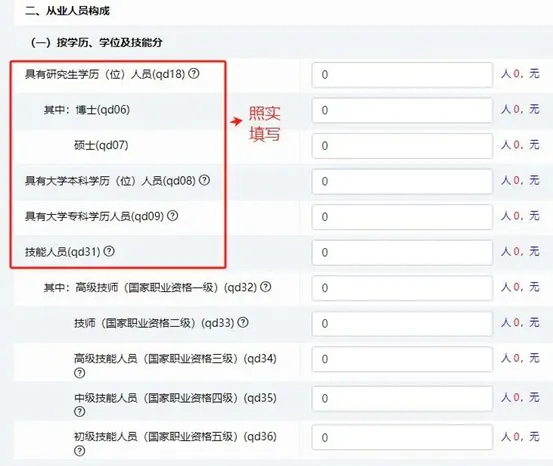The width and height of the screenshot is (553, 466).
Task: Focus the qd32 senior technician input
Action: pyautogui.click(x=402, y=288)
